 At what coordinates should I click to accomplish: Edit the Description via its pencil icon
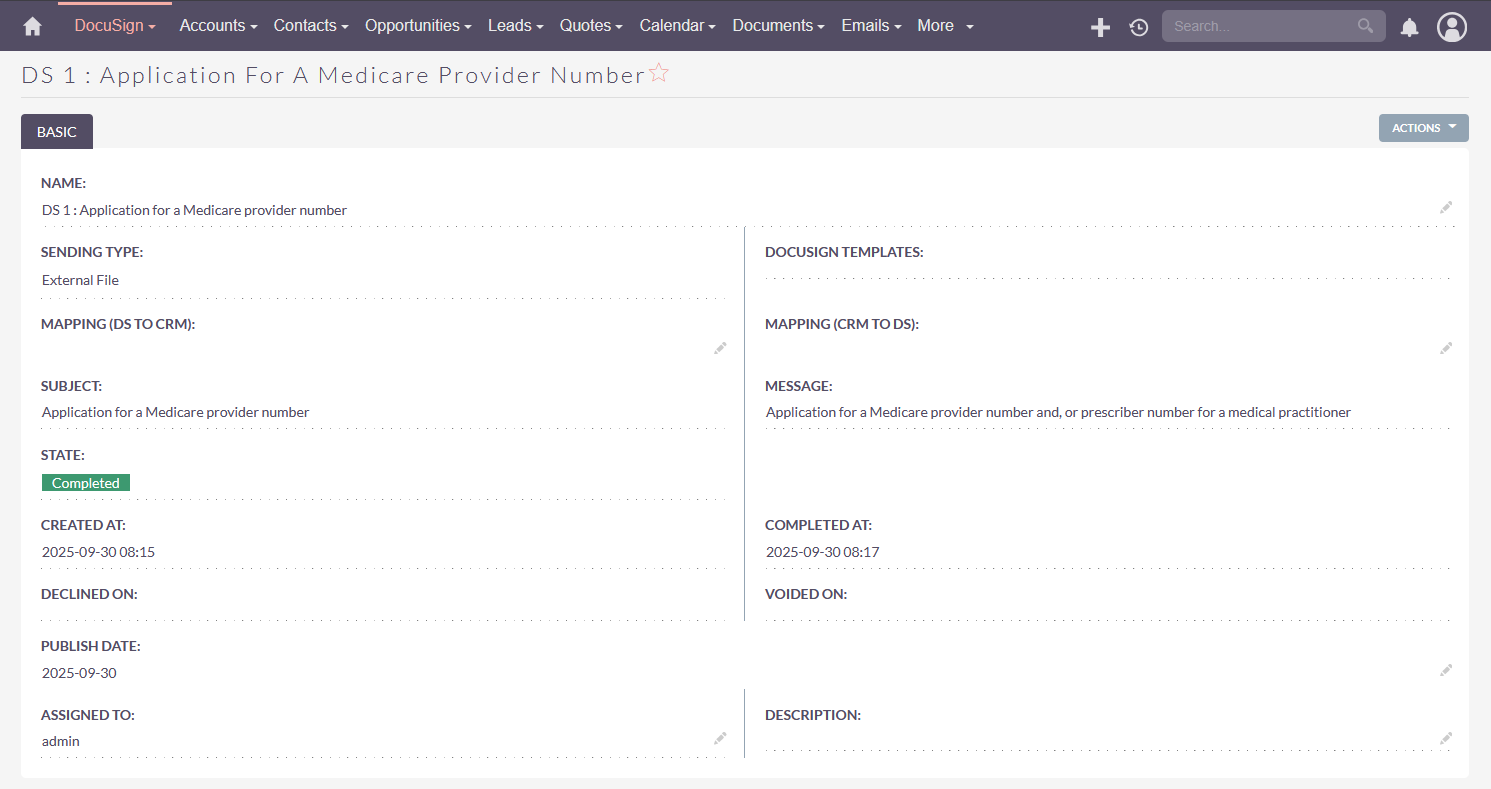pyautogui.click(x=1446, y=738)
